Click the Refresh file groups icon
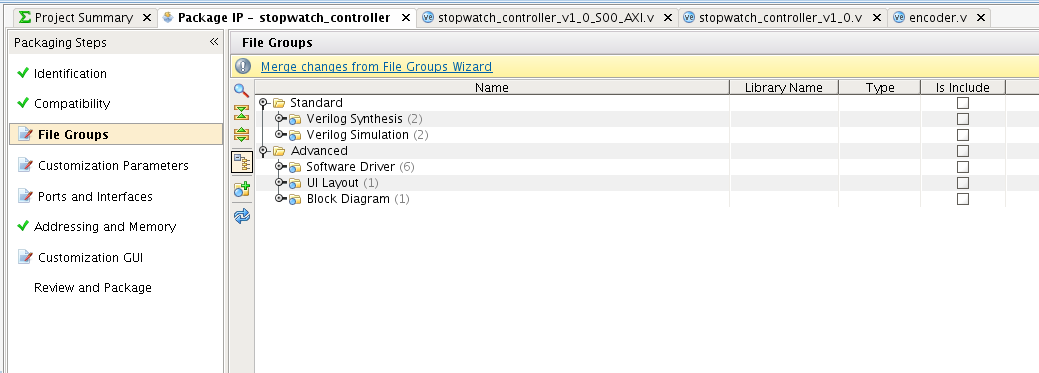The width and height of the screenshot is (1039, 373). tap(242, 216)
